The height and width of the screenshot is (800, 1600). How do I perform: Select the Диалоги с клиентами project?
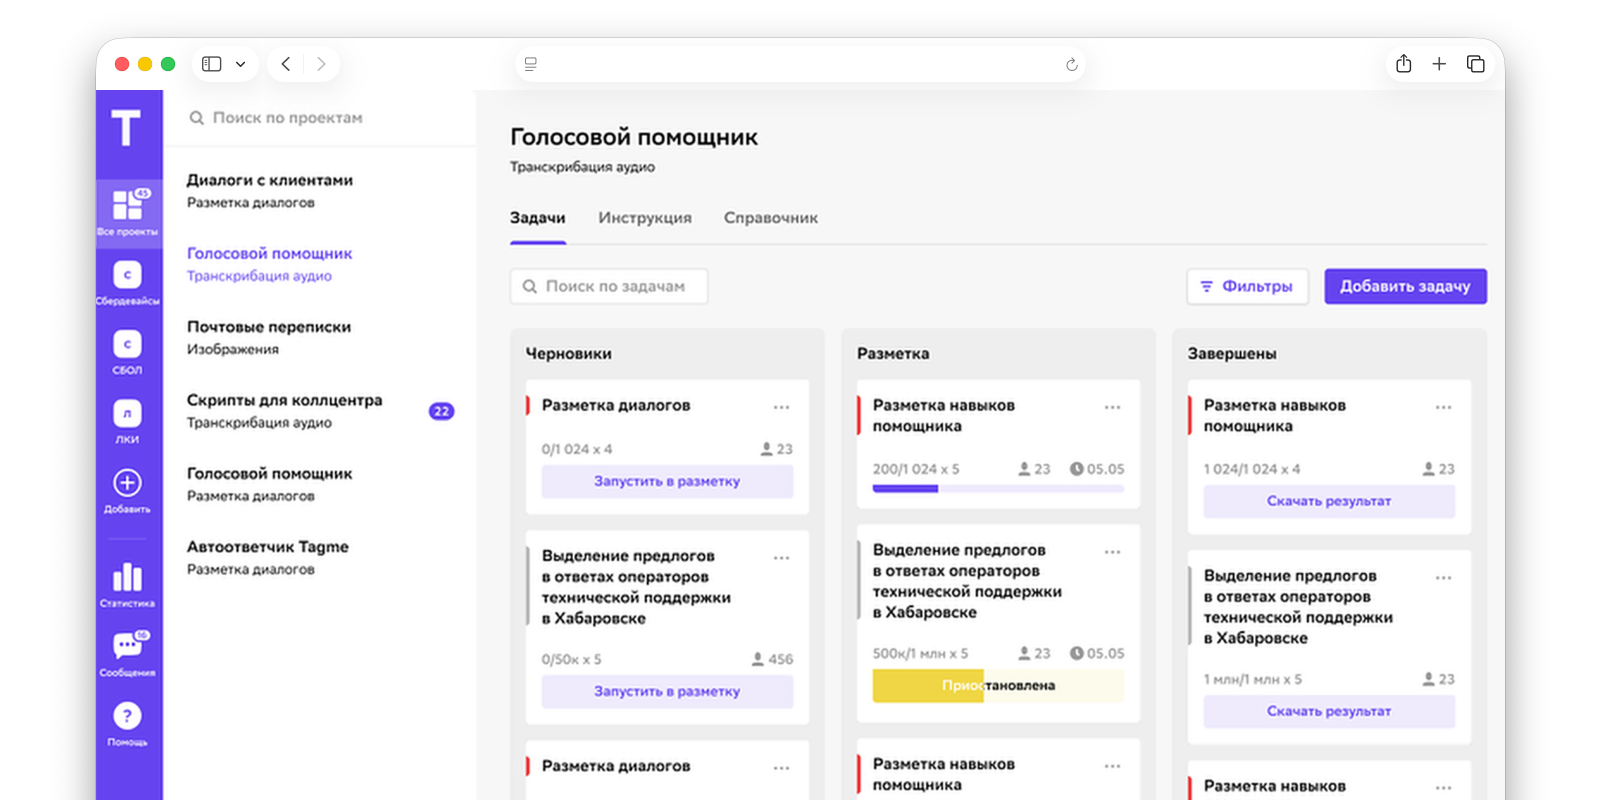pyautogui.click(x=320, y=191)
